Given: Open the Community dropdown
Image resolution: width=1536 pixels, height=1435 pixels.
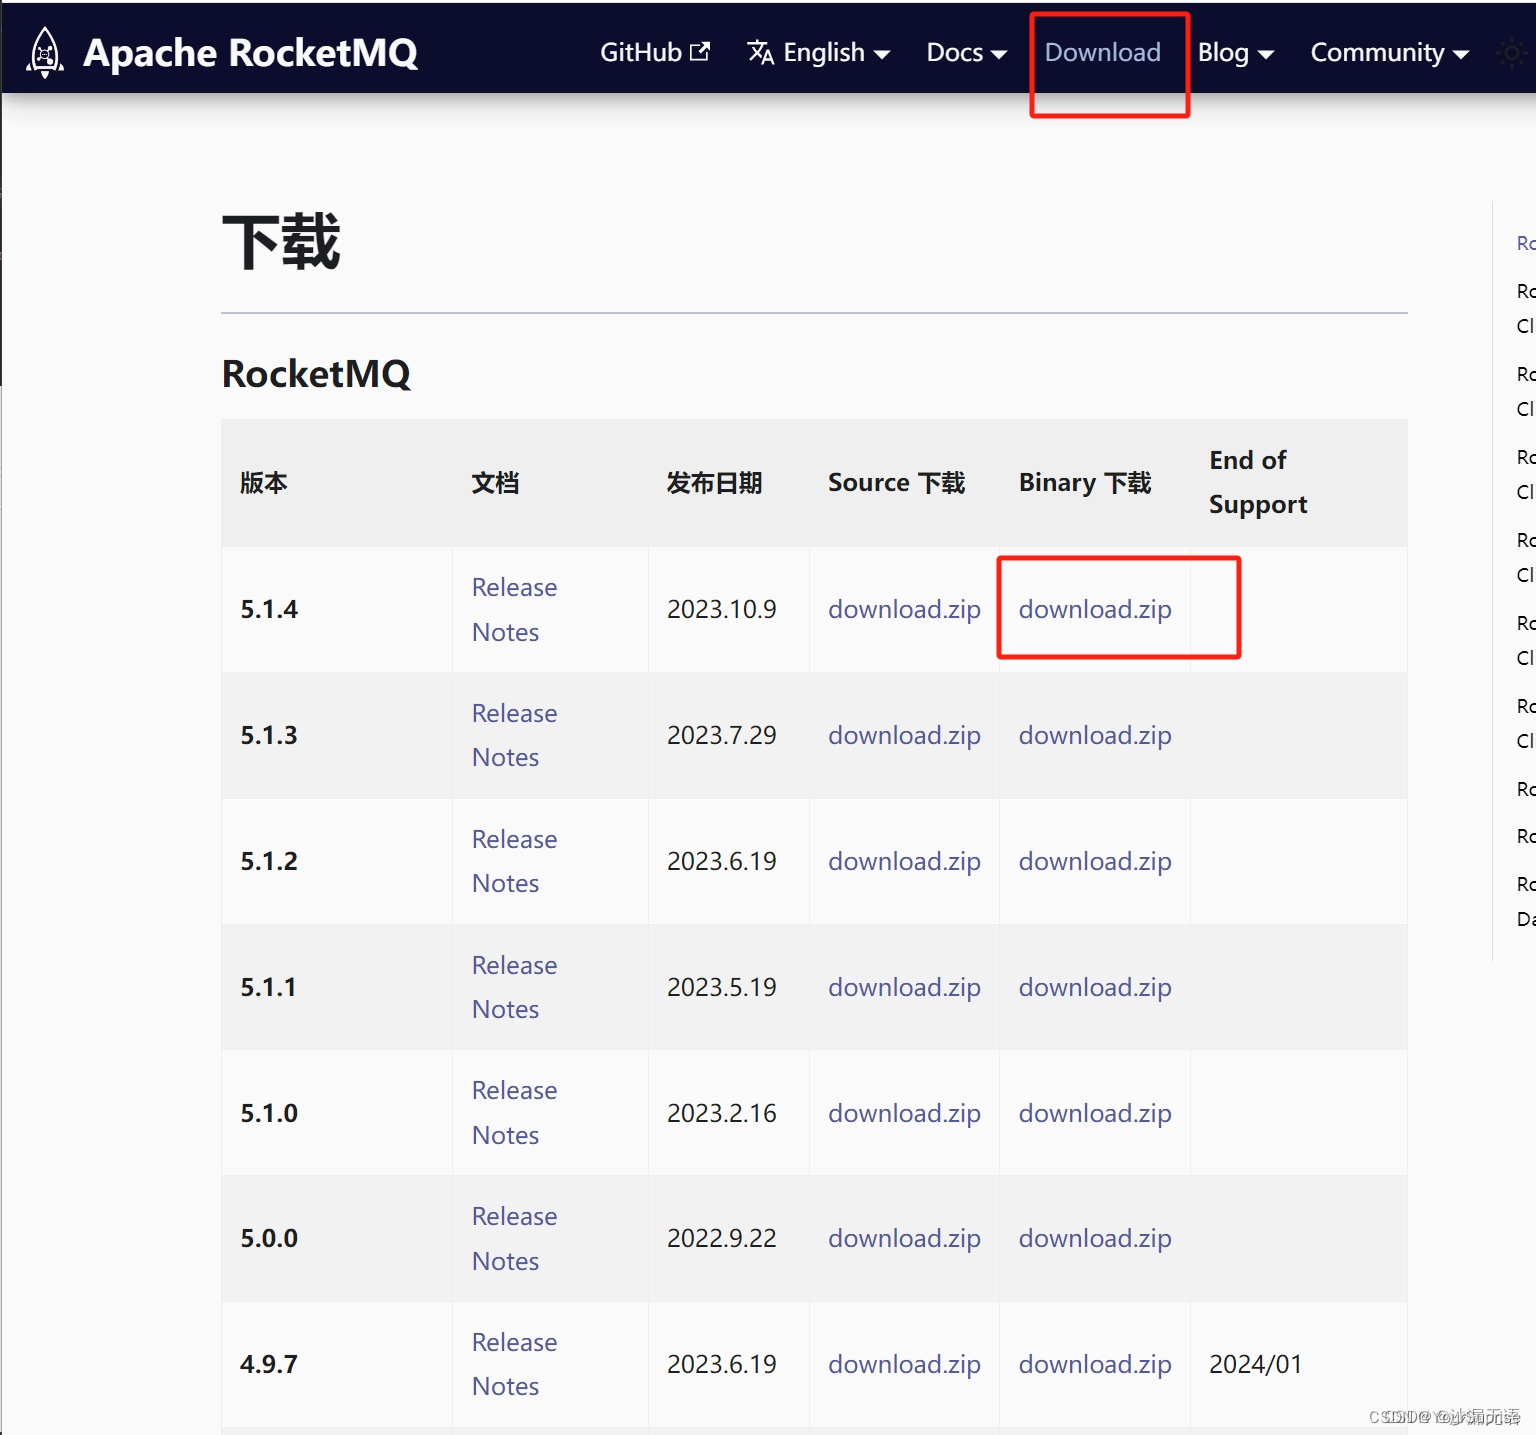Looking at the screenshot, I should click(x=1388, y=53).
